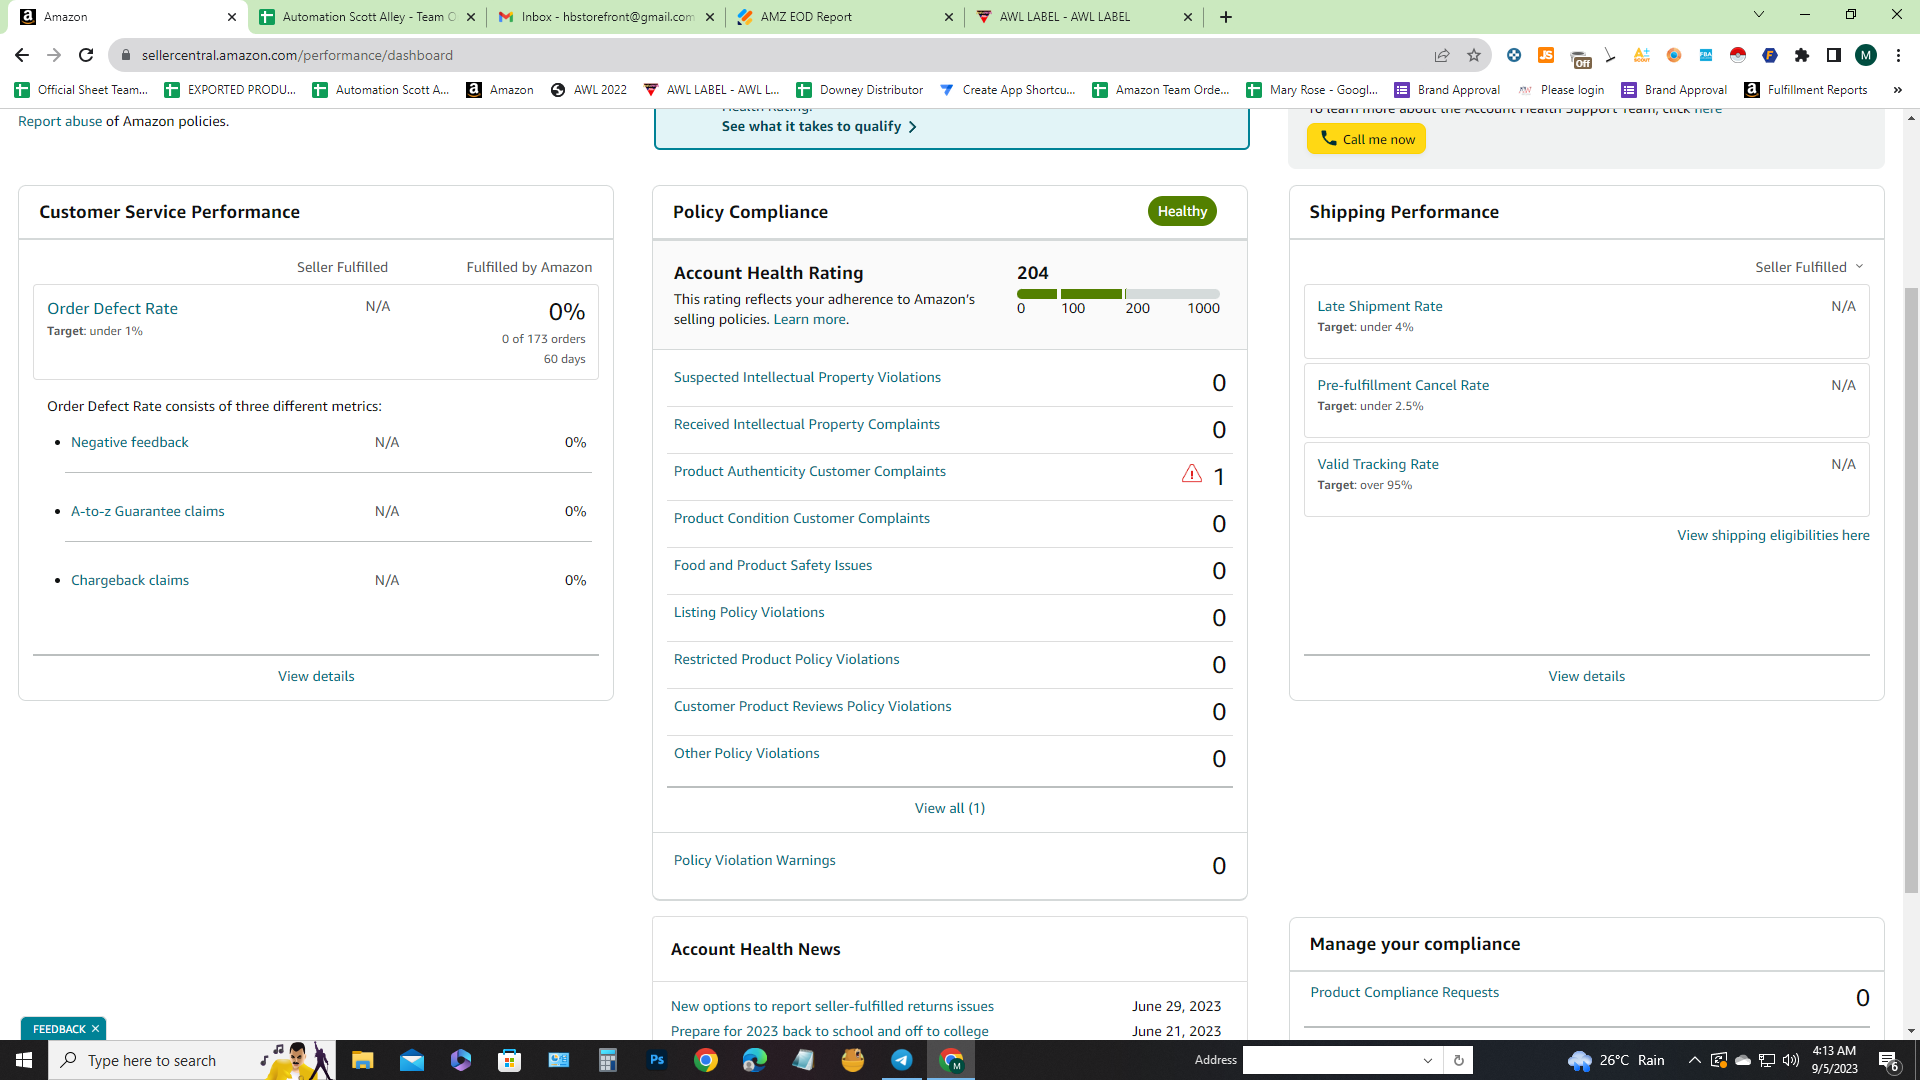Open Chrome extensions puzzle icon
This screenshot has width=1920, height=1080.
(x=1802, y=55)
